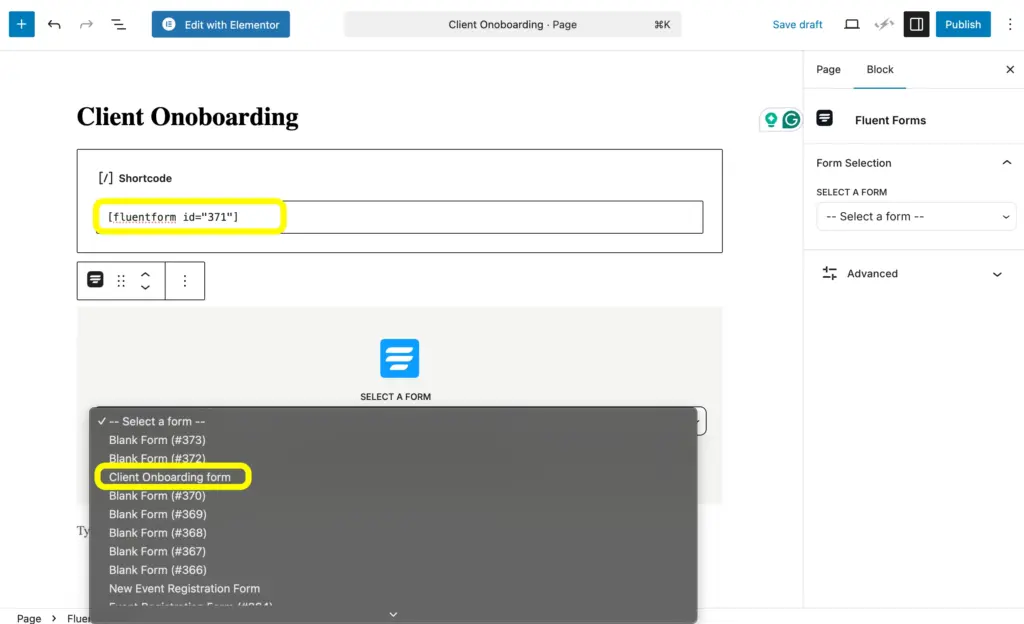Open the block inserter plus button
1024x624 pixels.
click(x=22, y=24)
